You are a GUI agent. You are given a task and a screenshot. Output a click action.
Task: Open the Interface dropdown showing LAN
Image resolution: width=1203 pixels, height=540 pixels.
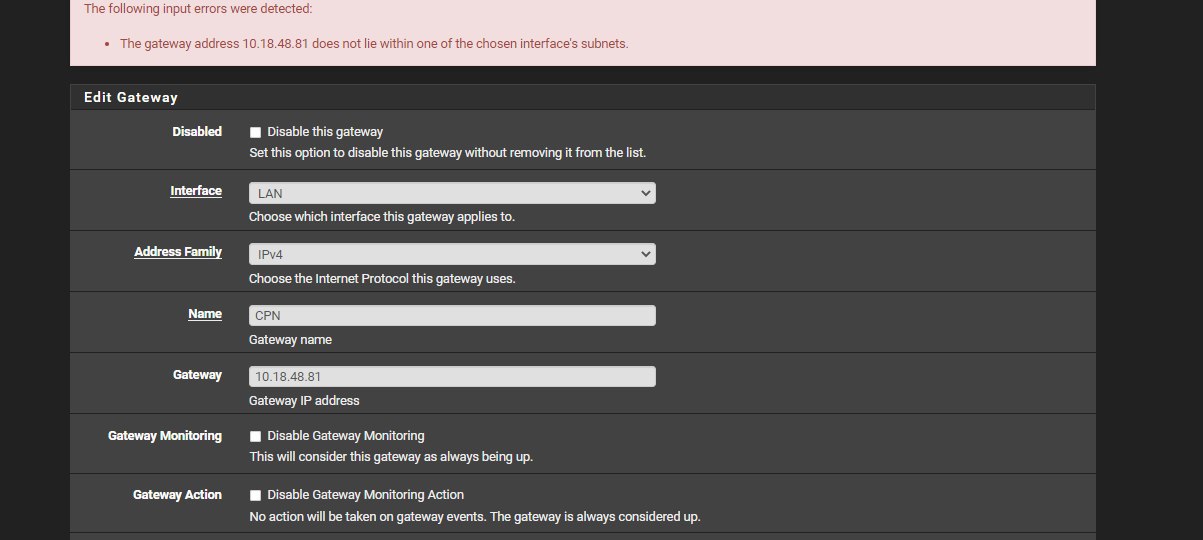point(452,193)
